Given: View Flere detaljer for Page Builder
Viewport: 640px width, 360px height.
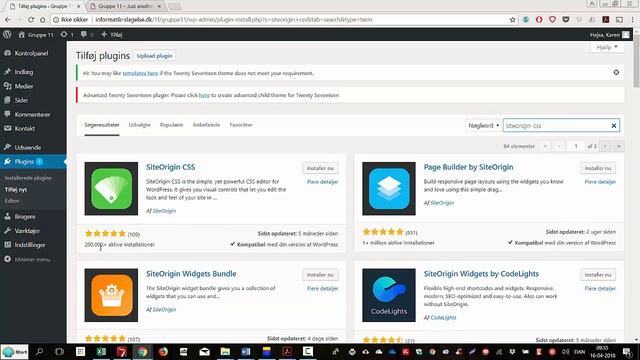Looking at the screenshot, I should pos(600,182).
